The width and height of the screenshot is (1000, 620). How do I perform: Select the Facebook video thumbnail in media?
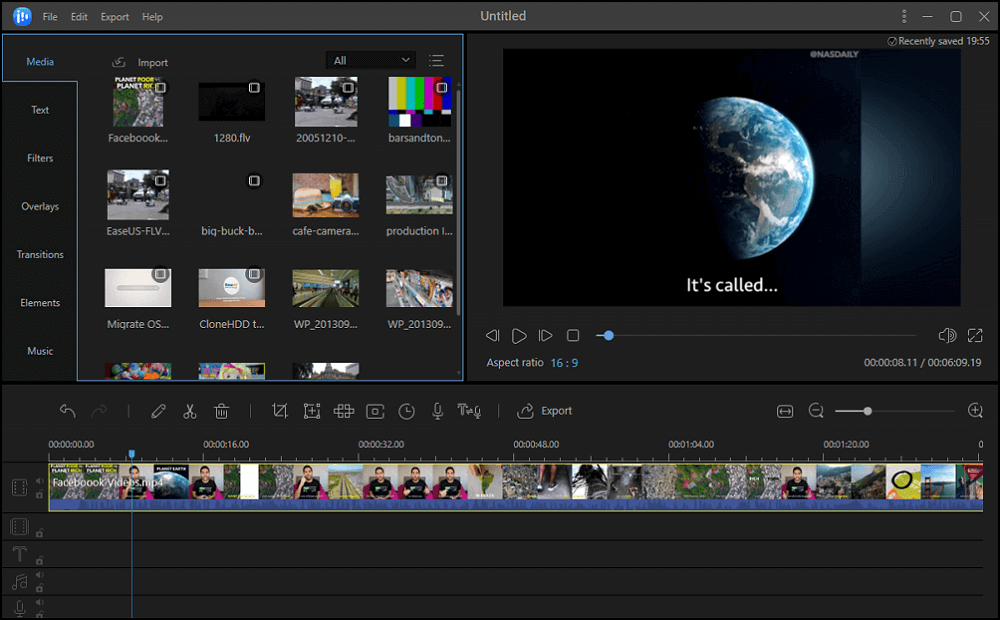click(138, 102)
